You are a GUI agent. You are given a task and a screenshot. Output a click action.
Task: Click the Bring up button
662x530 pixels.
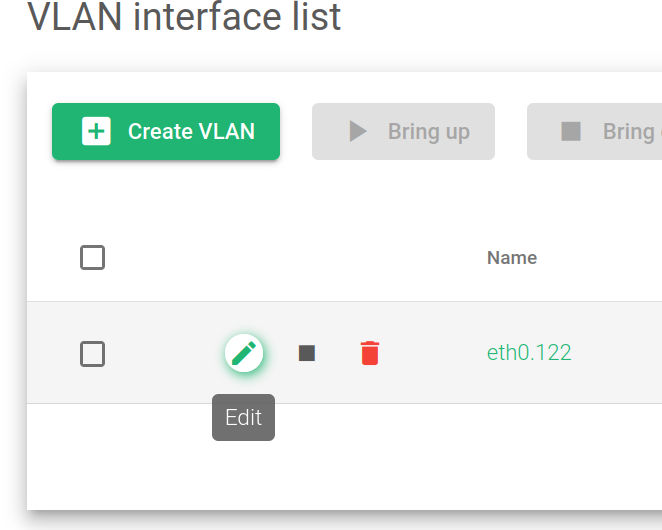[x=403, y=131]
